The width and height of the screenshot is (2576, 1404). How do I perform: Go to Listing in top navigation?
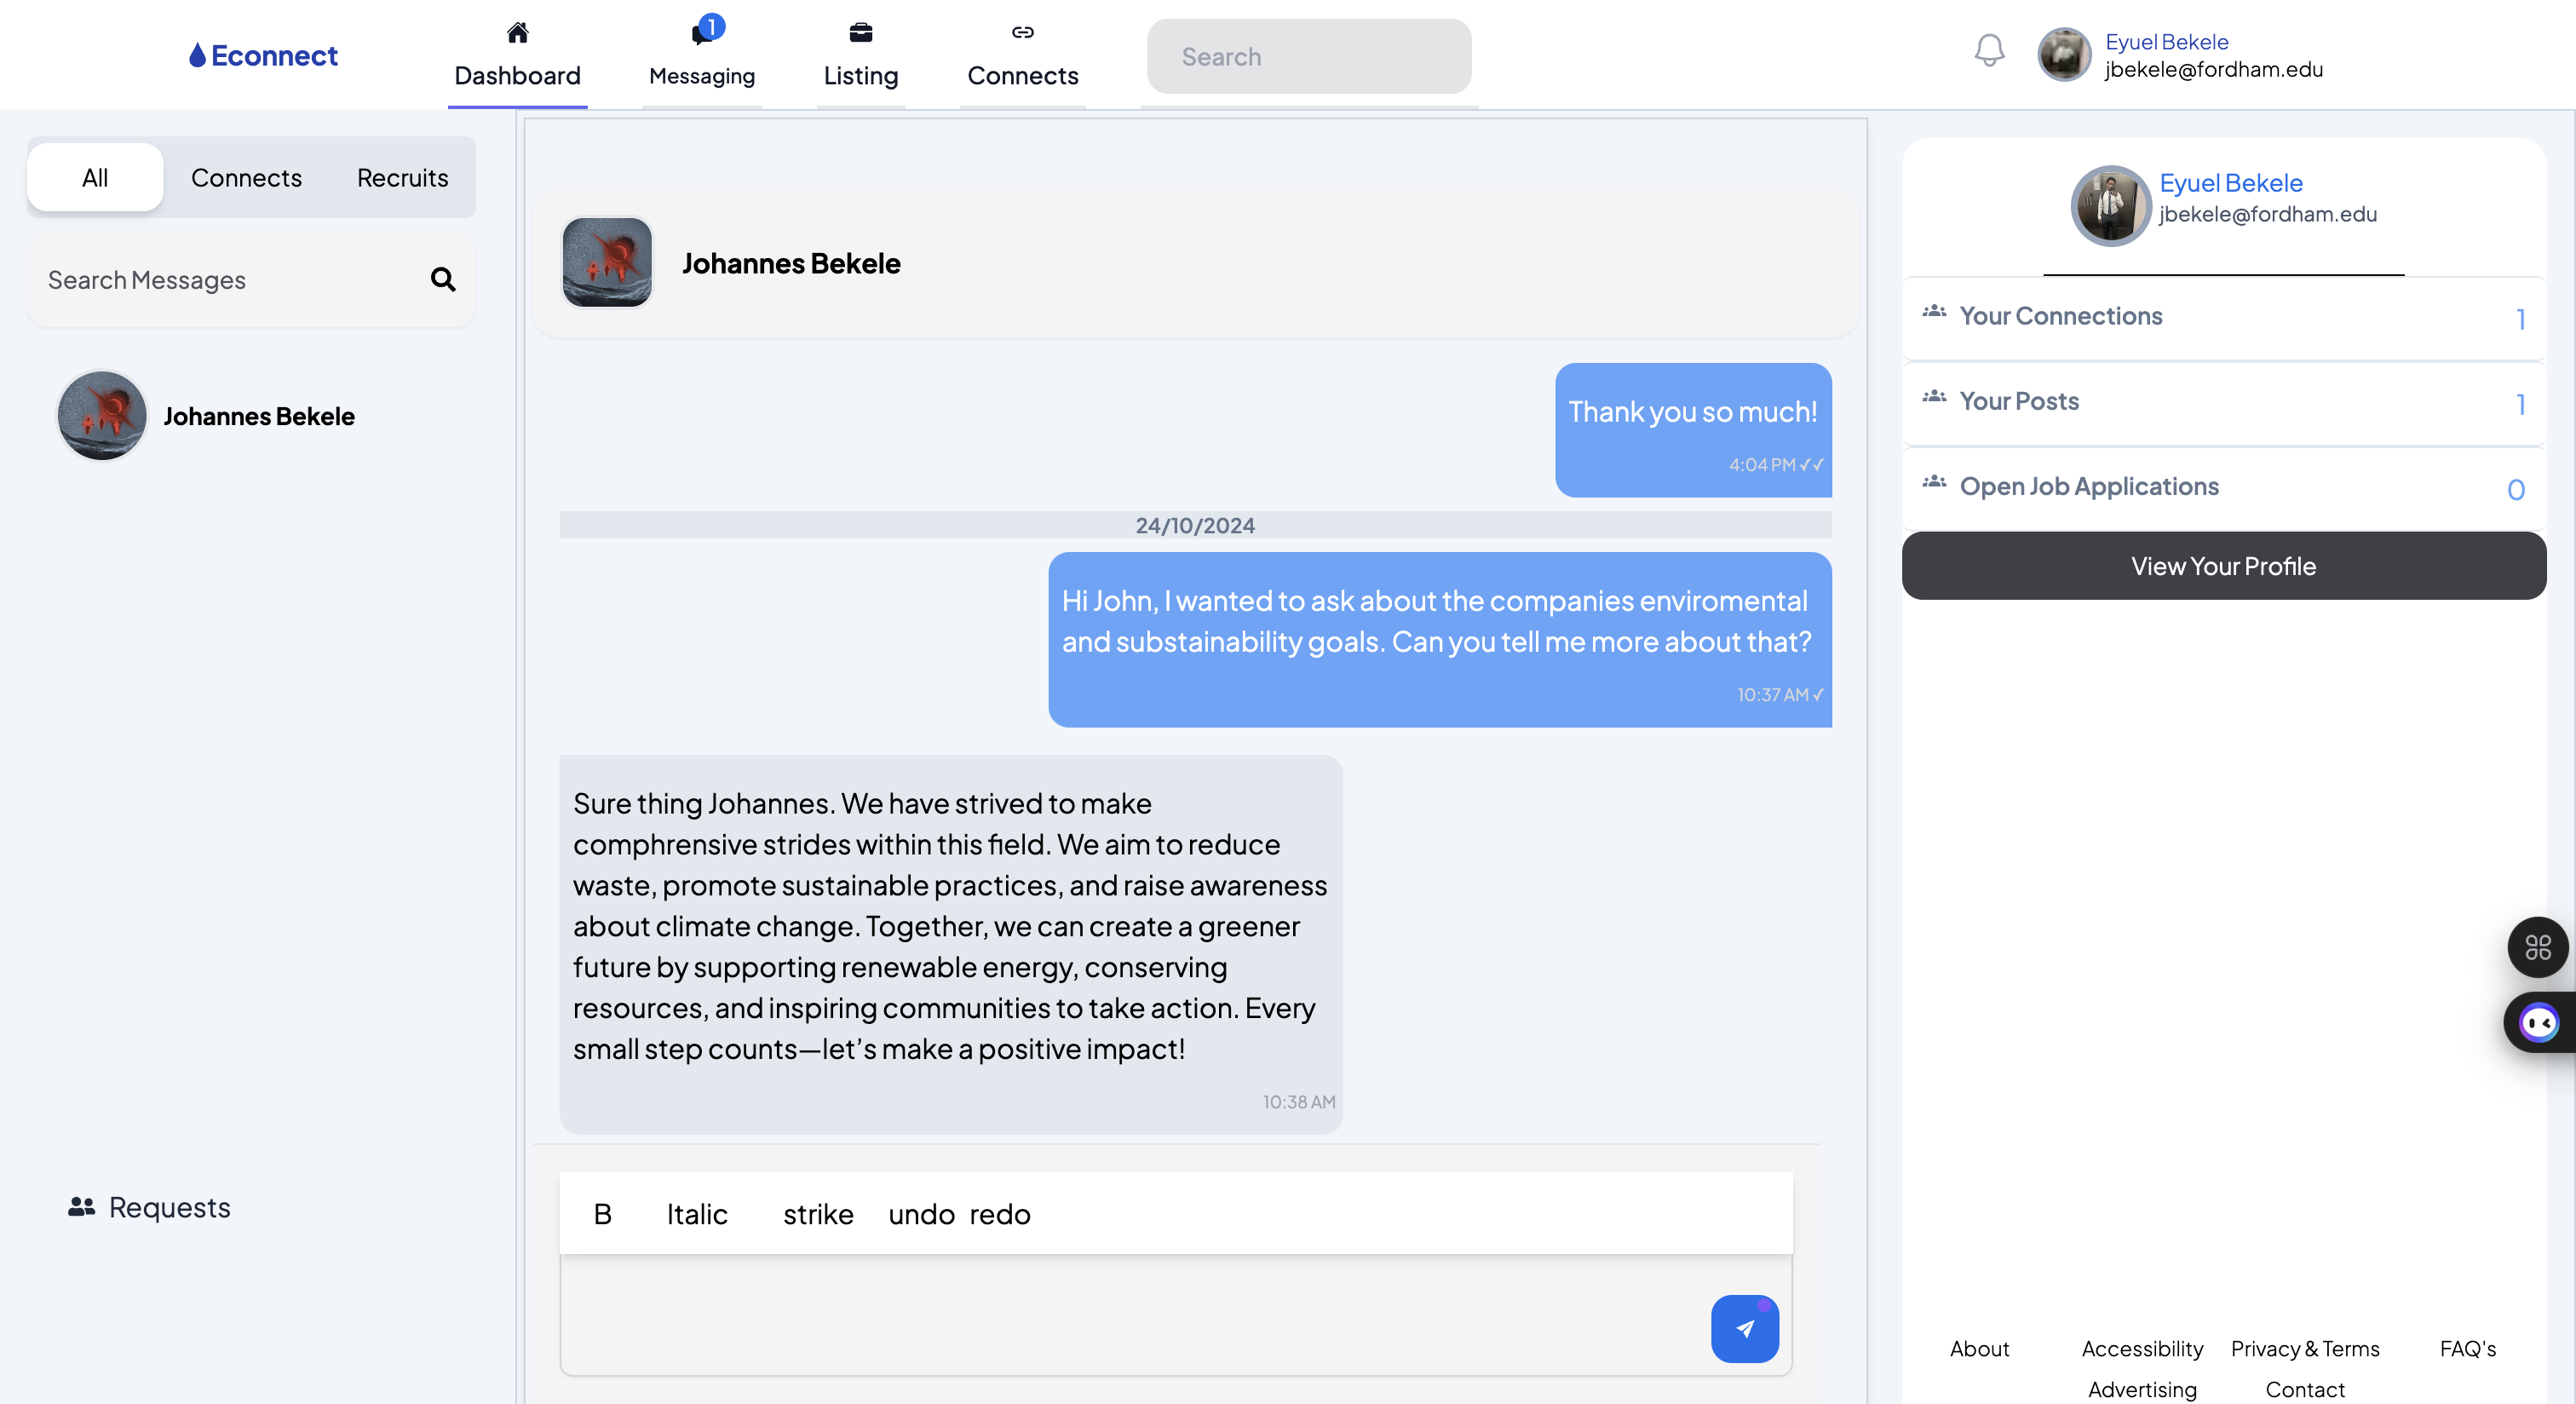861,75
